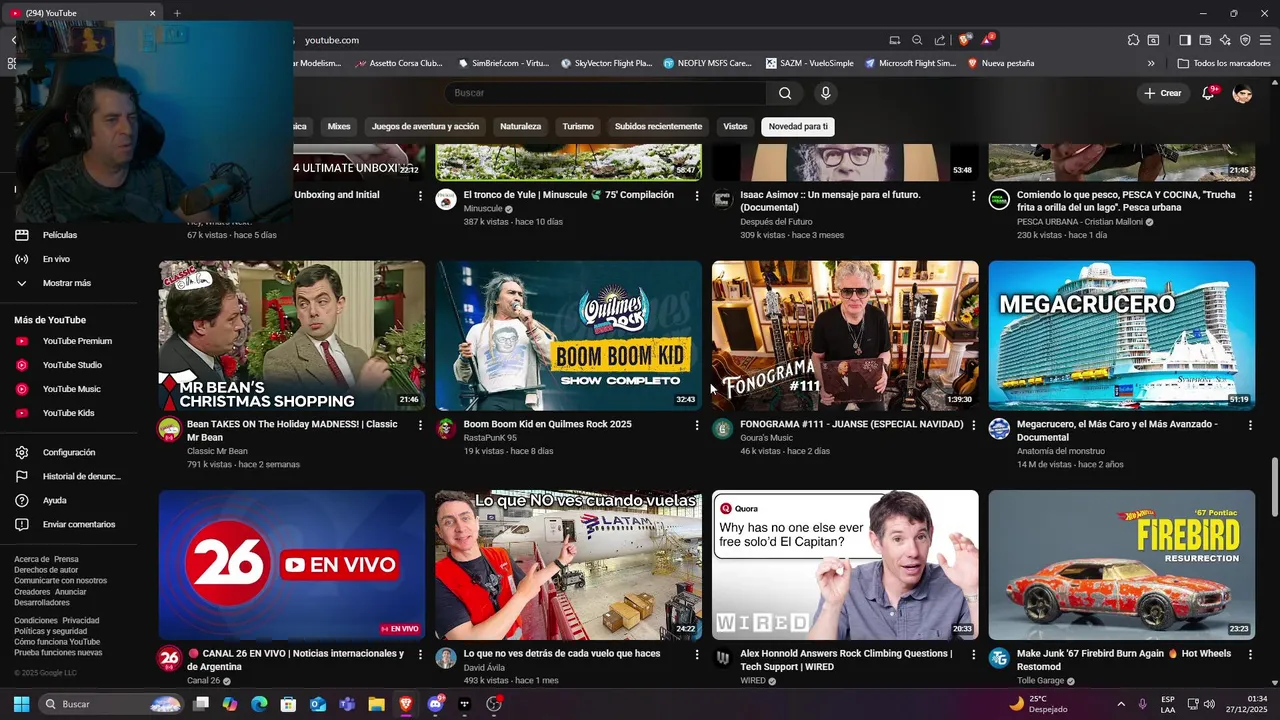
Task: Open the YouTube notifications bell
Action: click(1208, 93)
